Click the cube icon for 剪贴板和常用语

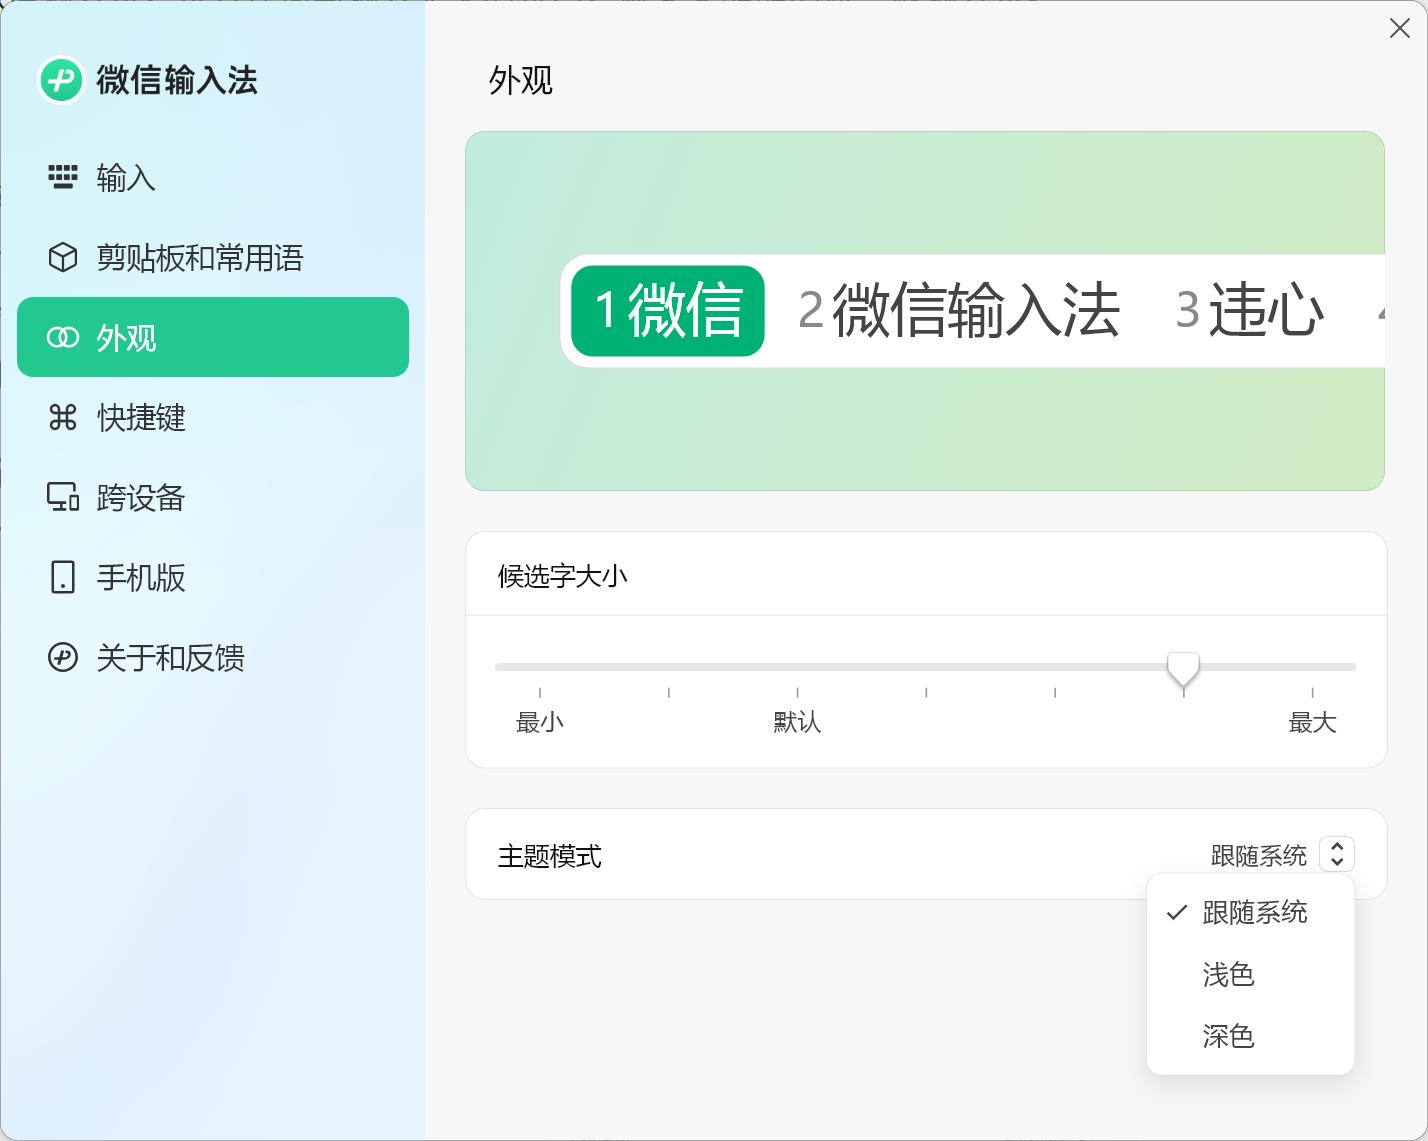(x=63, y=258)
